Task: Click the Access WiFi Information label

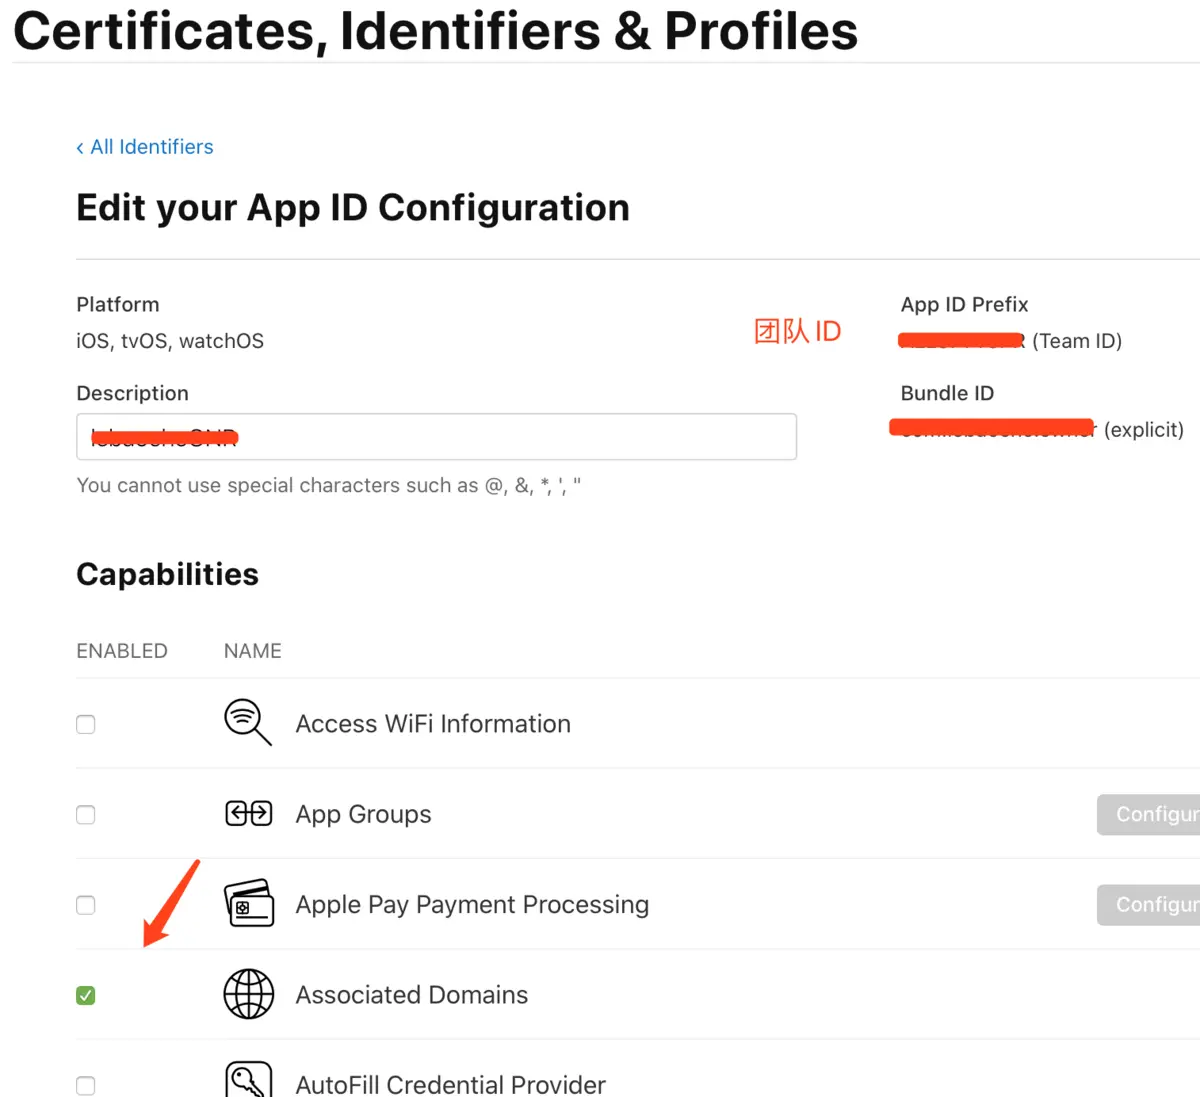Action: pos(433,724)
